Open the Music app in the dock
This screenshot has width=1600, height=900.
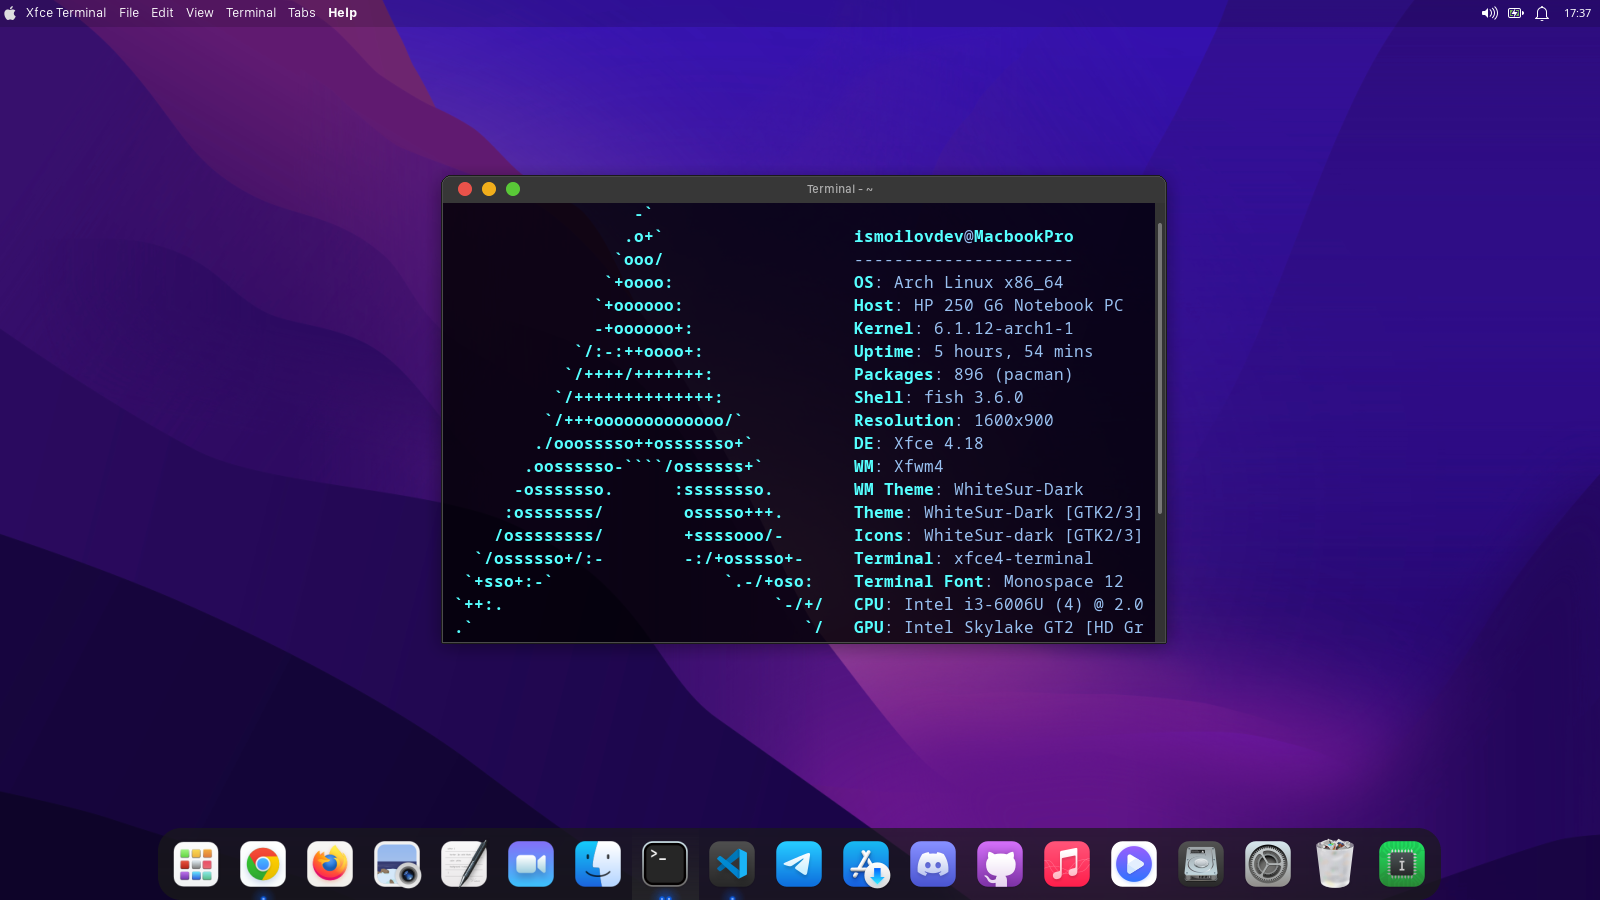pos(1067,864)
